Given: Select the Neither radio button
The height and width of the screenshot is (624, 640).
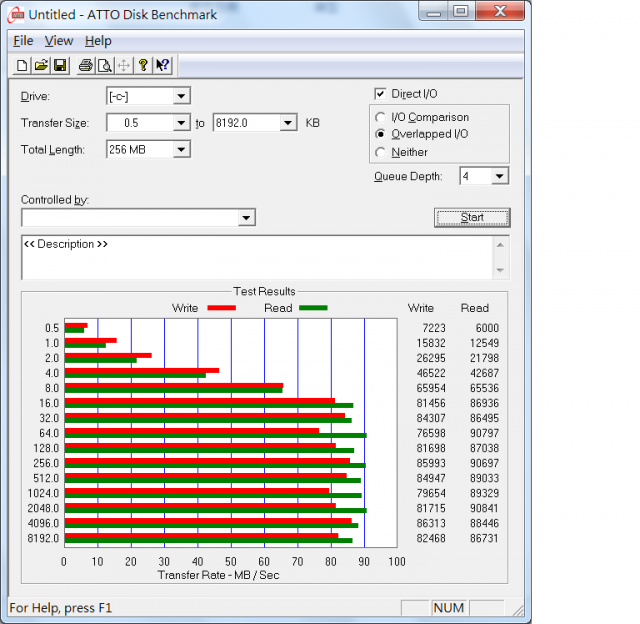Looking at the screenshot, I should coord(380,152).
